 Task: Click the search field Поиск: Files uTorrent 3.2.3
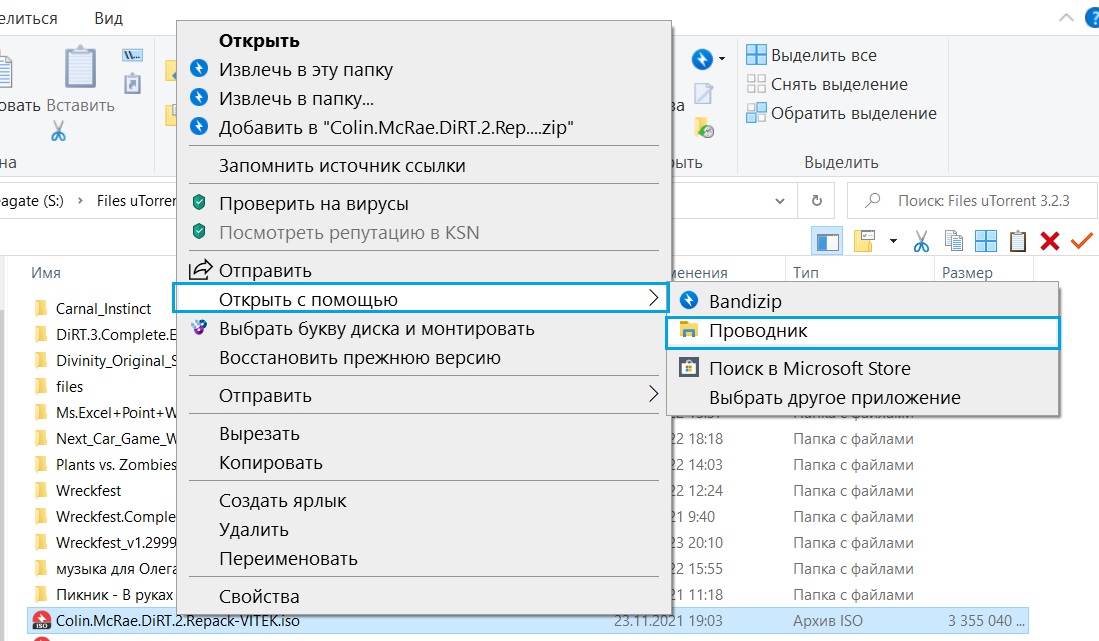coord(971,201)
